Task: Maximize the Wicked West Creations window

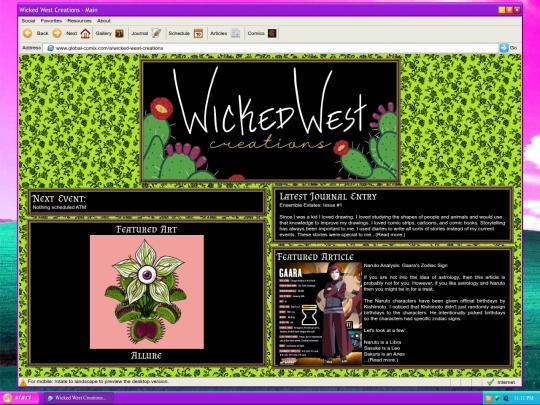Action: pyautogui.click(x=509, y=10)
